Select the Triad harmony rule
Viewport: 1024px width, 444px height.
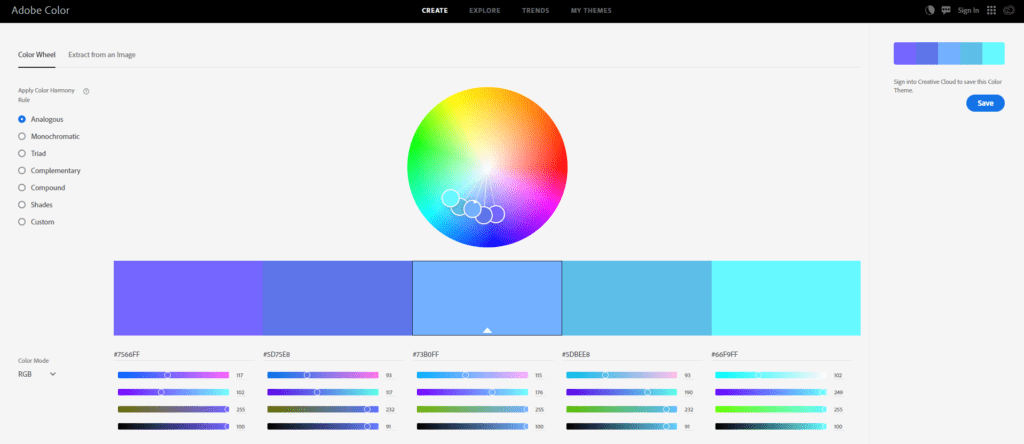point(32,153)
